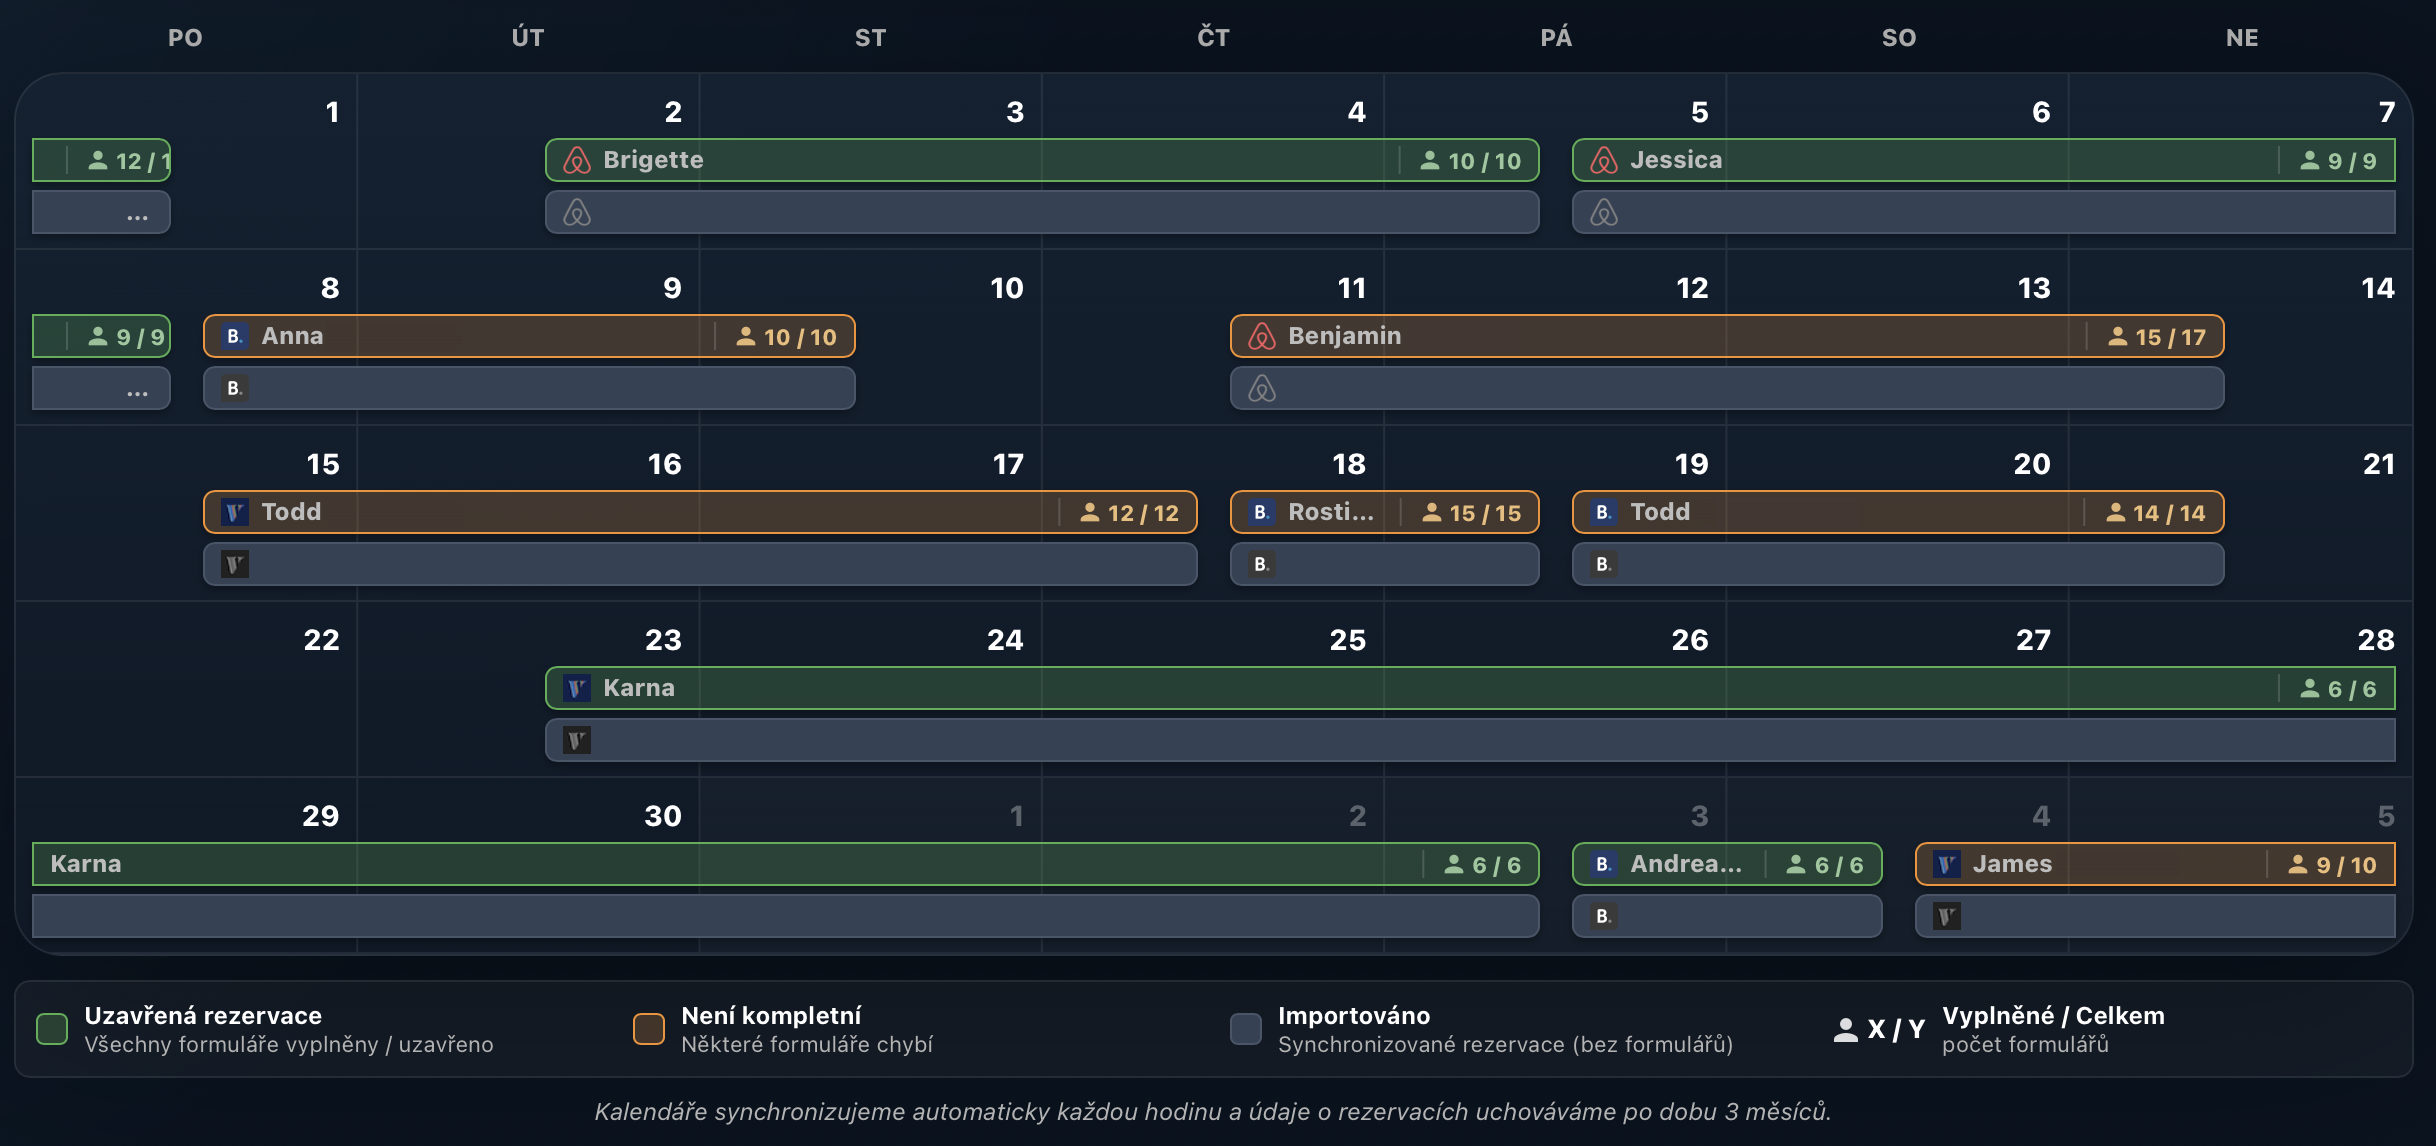Click the PO weekday header
The image size is (2436, 1146).
click(185, 38)
